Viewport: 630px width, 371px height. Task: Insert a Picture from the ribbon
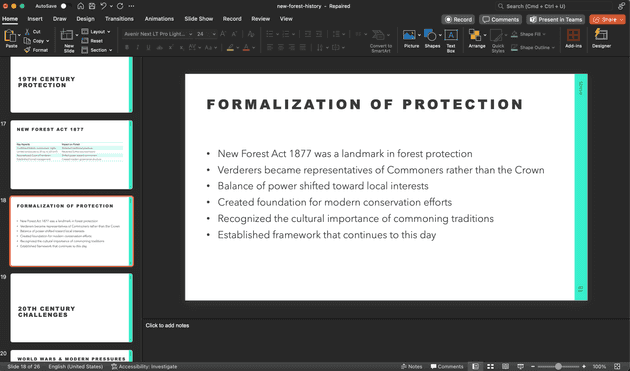point(409,35)
